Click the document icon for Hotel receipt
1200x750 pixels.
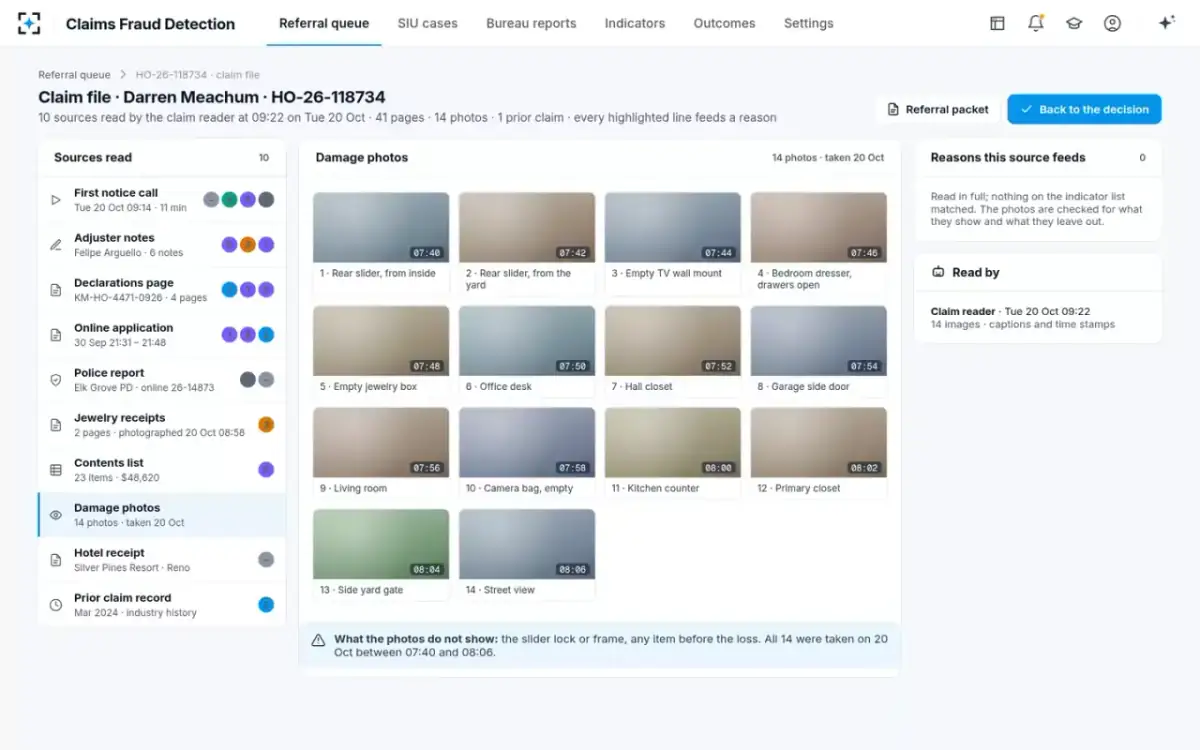56,560
